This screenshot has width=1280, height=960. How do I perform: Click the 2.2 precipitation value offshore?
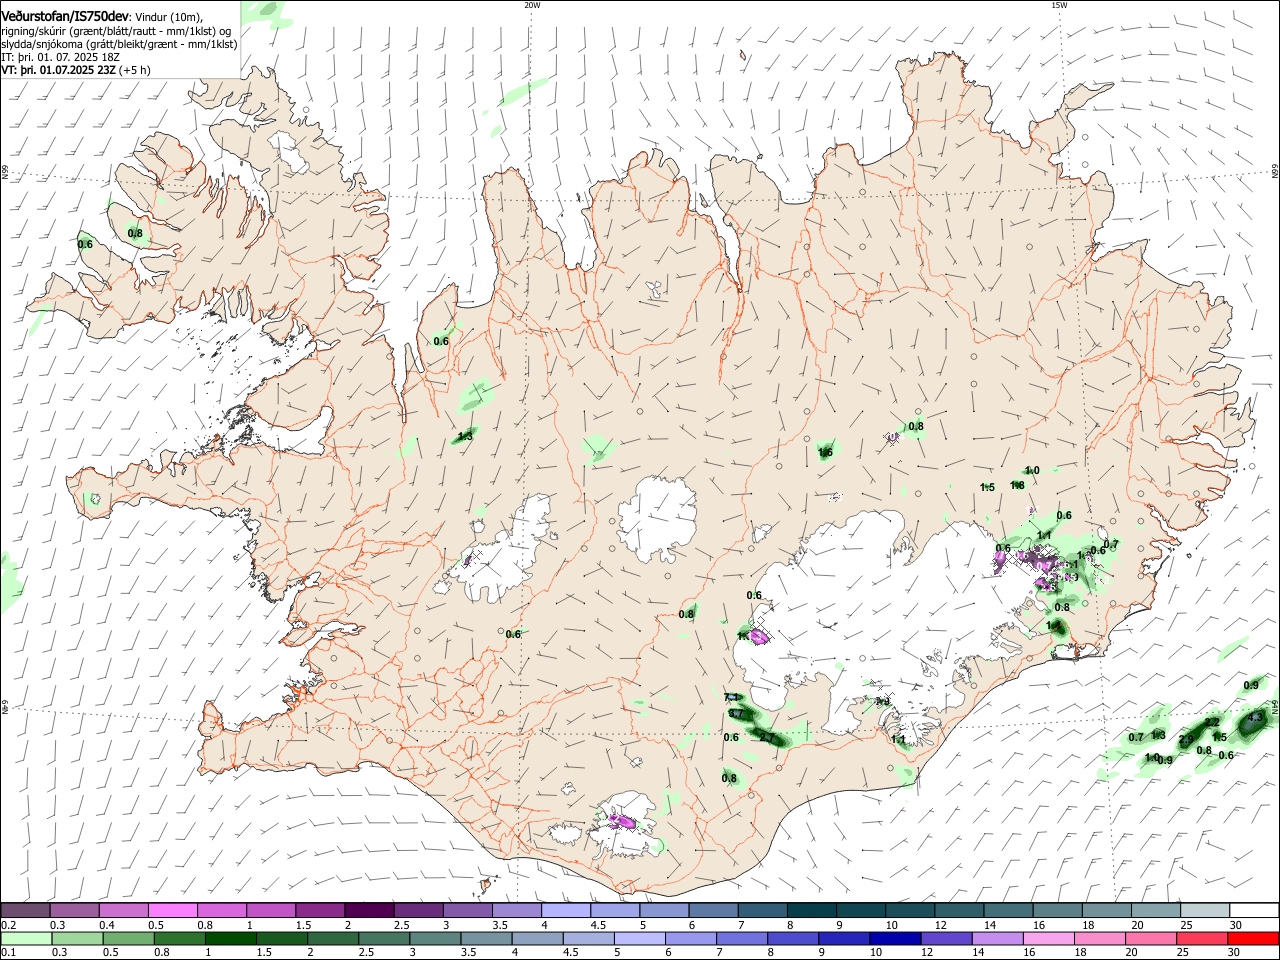[1211, 722]
